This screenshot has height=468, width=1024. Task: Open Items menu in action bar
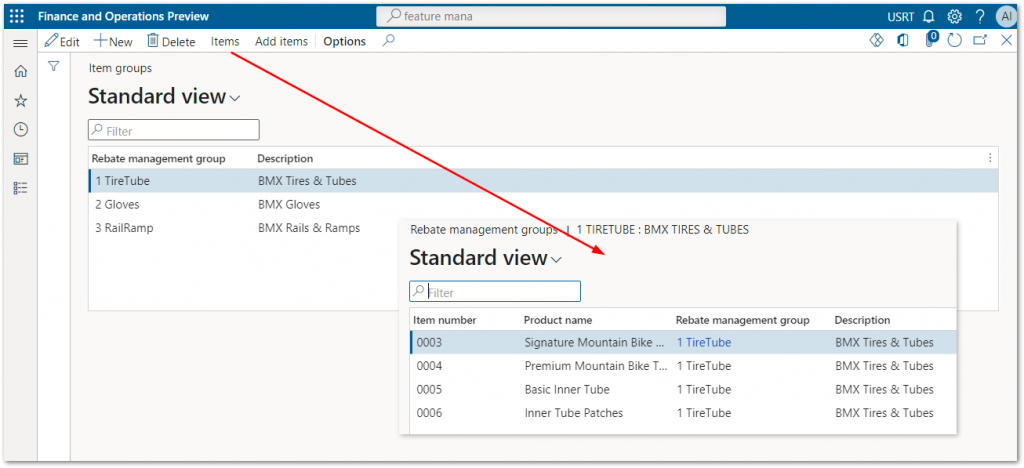225,41
